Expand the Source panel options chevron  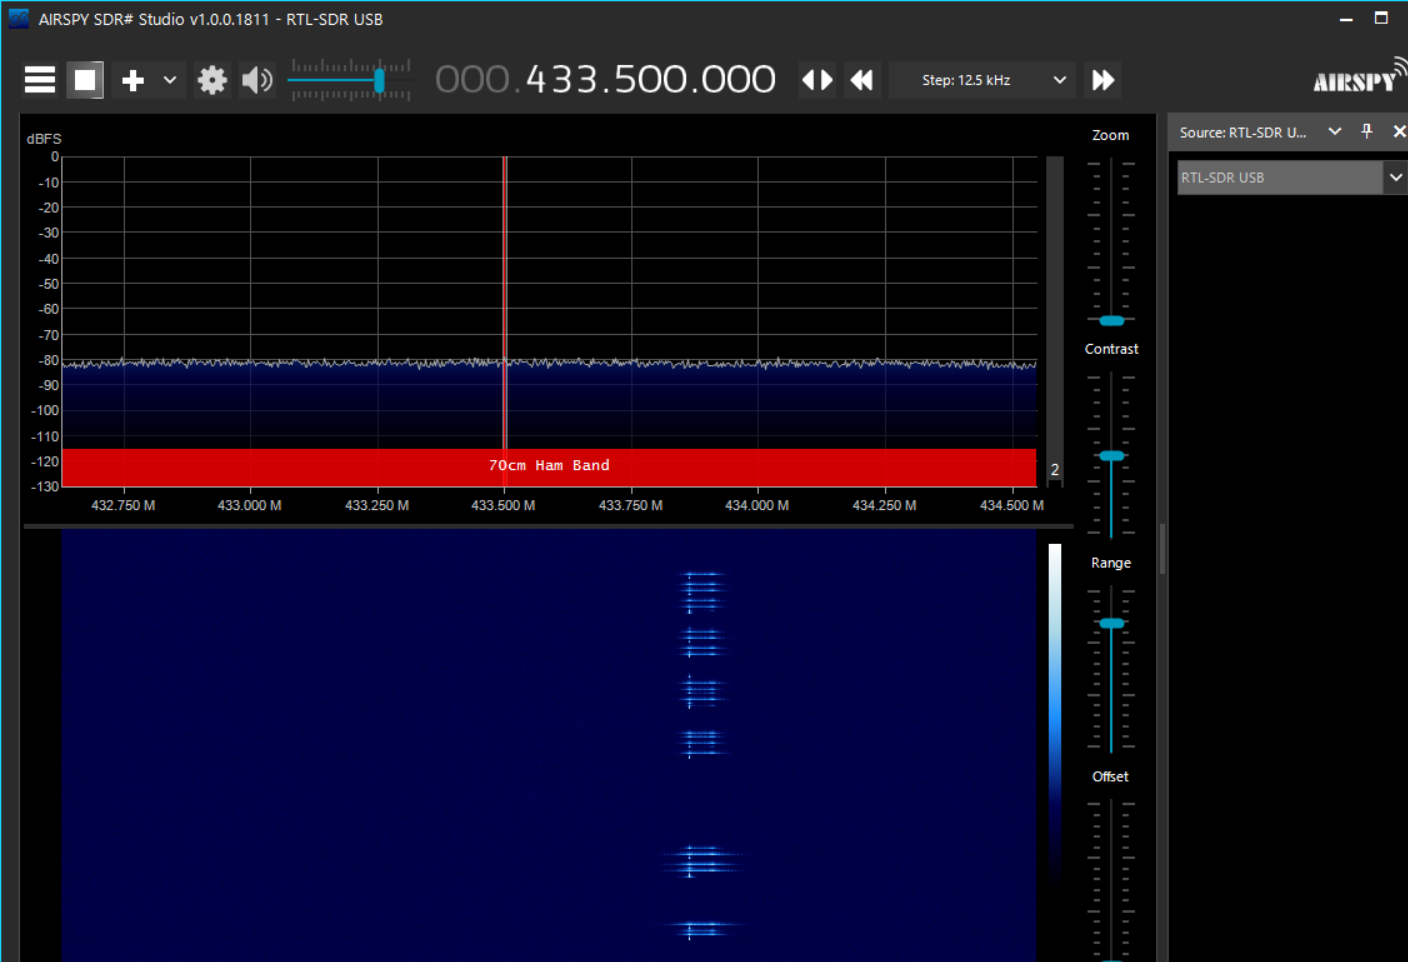[1334, 131]
